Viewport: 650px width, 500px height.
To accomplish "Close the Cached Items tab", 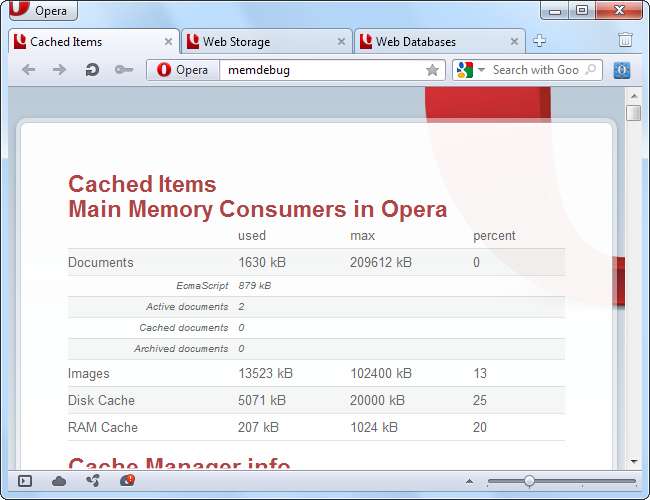I will click(168, 41).
